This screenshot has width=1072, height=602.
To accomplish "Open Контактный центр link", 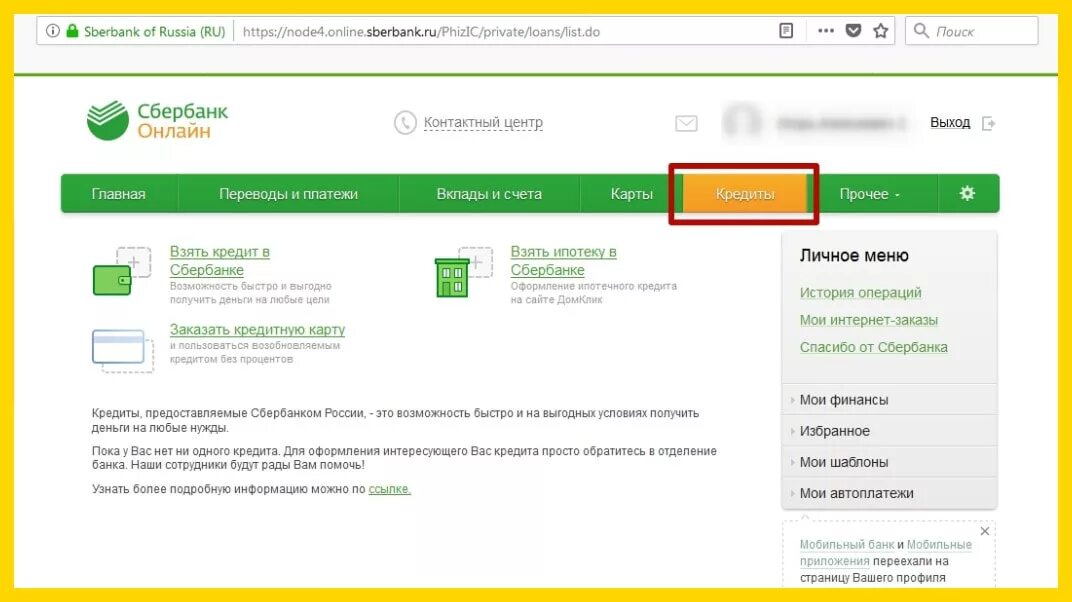I will tap(483, 122).
